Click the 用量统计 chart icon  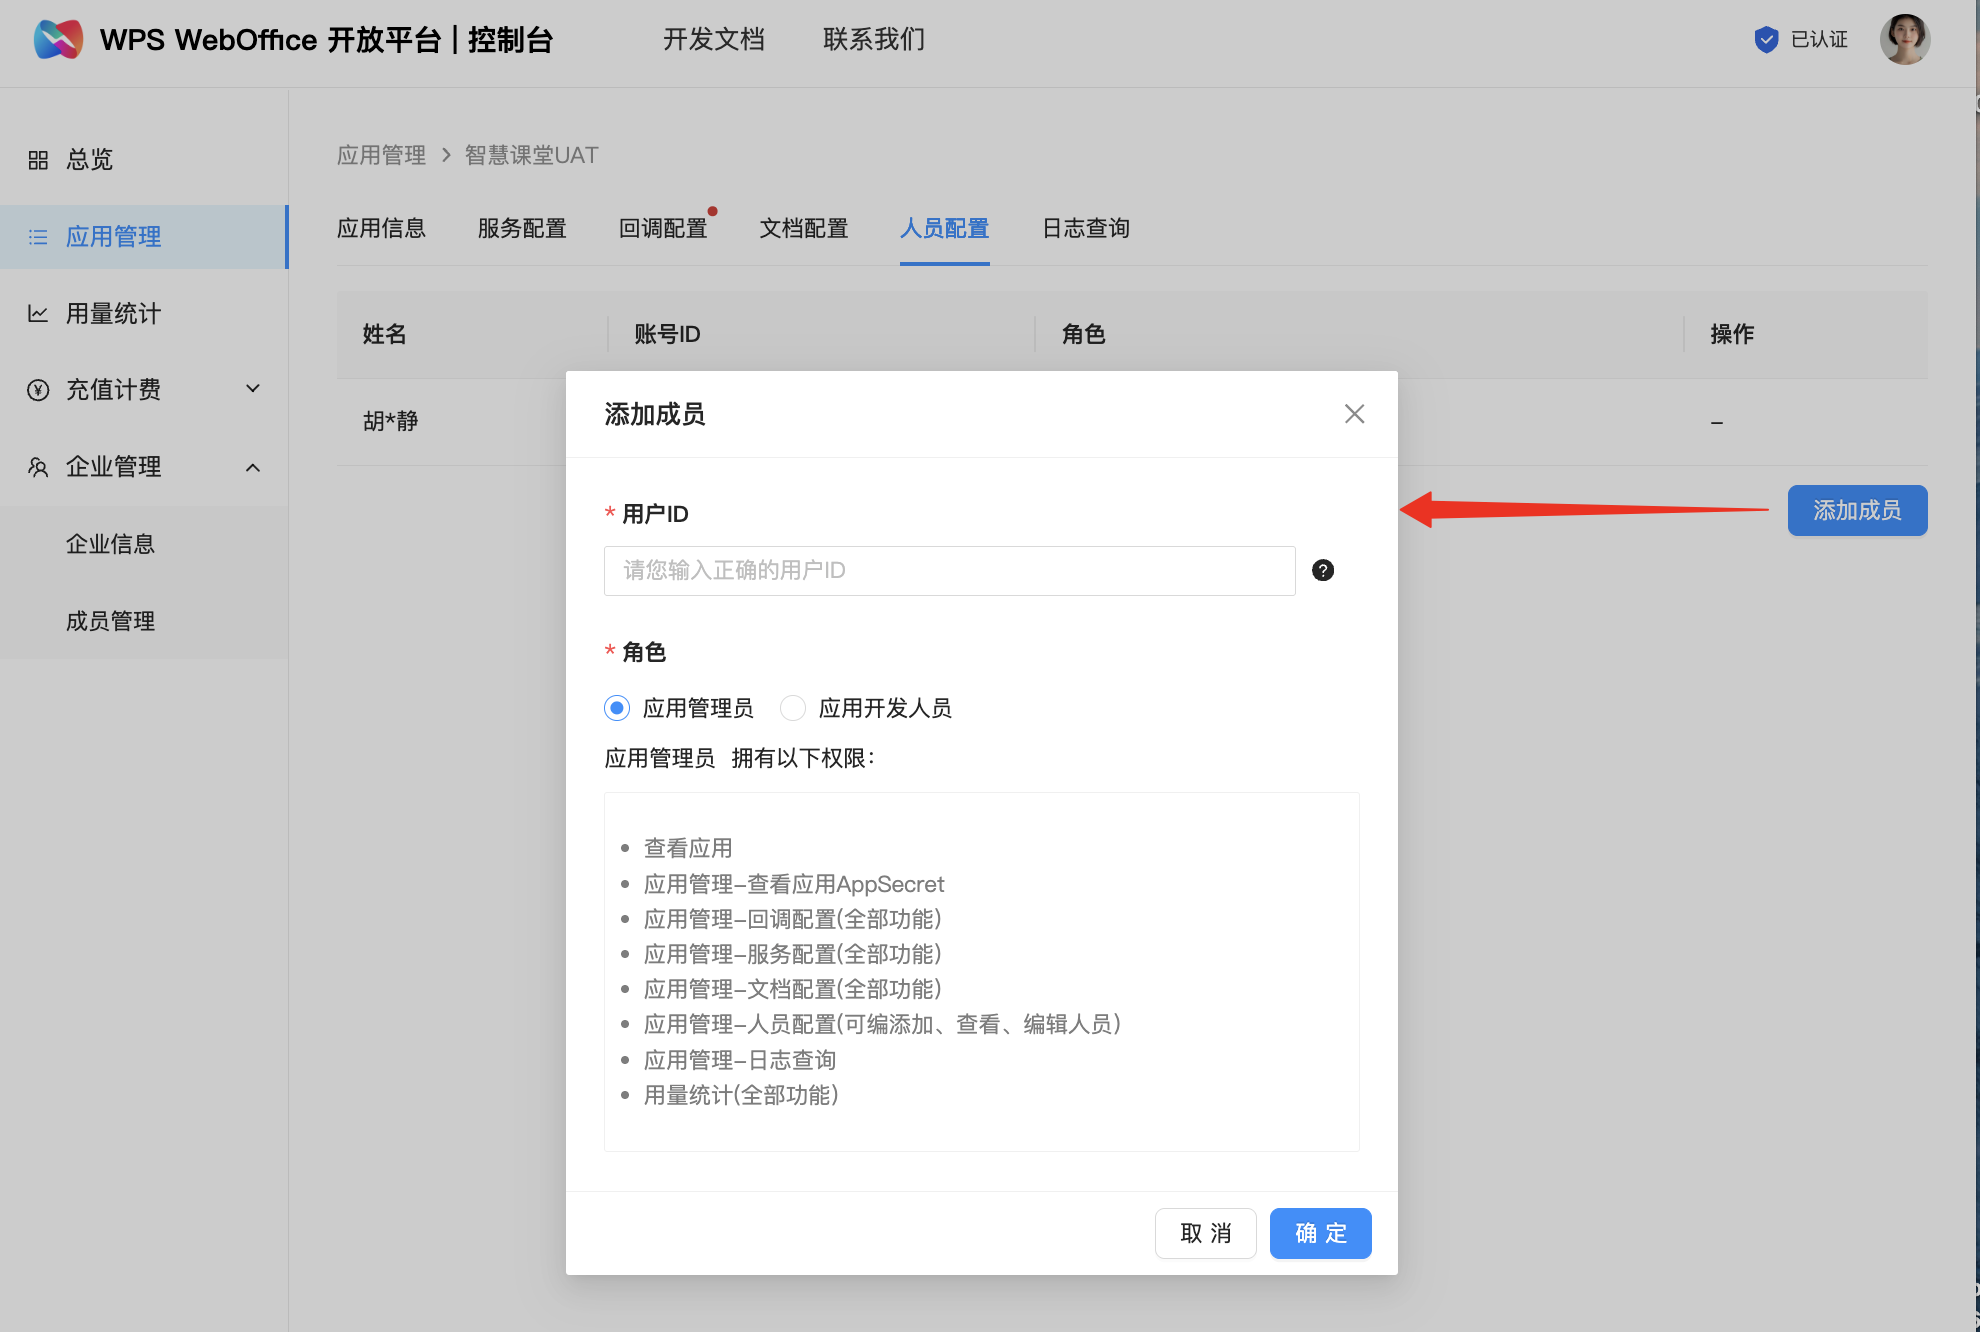pyautogui.click(x=38, y=314)
